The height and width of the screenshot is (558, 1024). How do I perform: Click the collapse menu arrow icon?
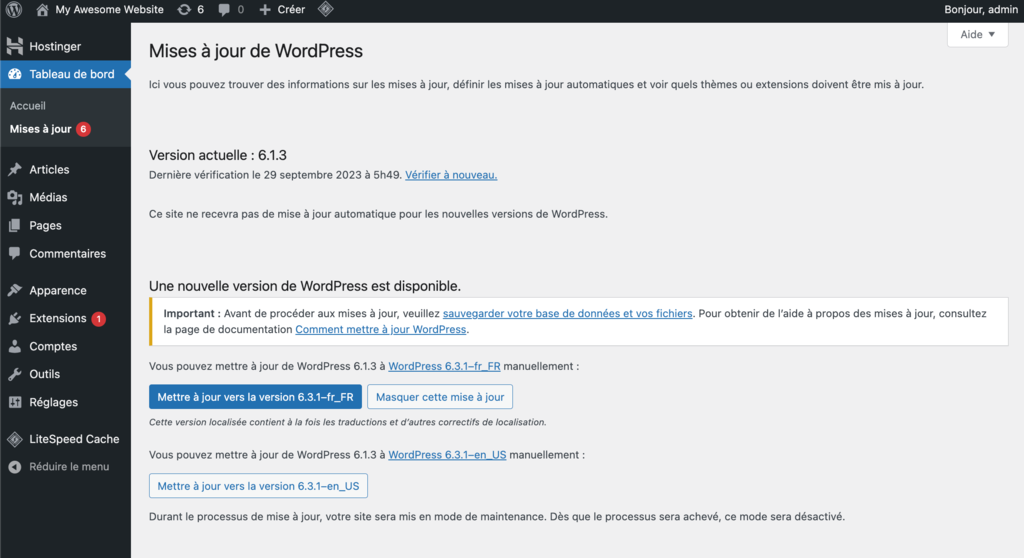click(14, 467)
